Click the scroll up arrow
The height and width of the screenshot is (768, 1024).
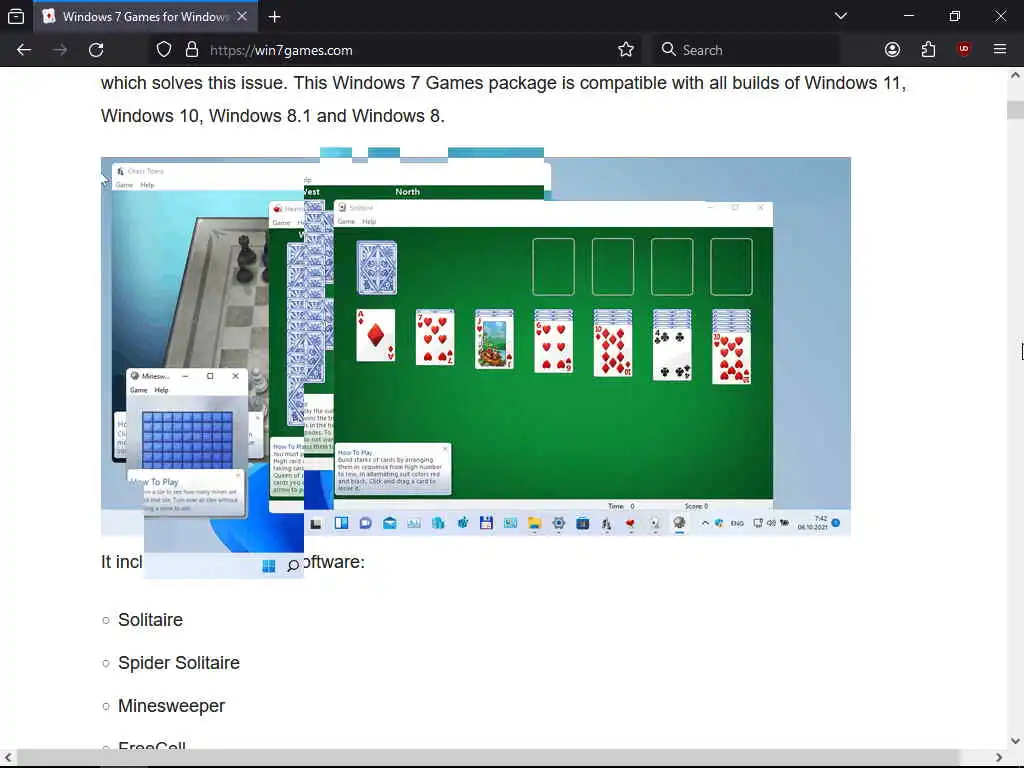pos(1015,75)
